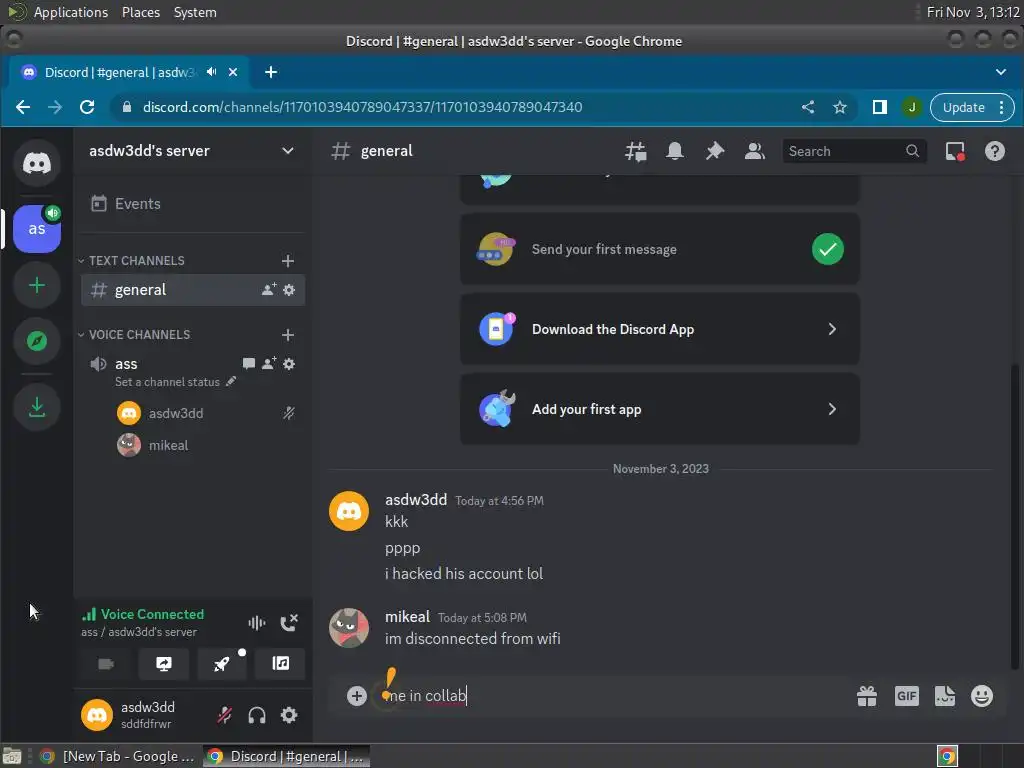Open Chrome three-dot menu
The image size is (1024, 768).
(1001, 108)
